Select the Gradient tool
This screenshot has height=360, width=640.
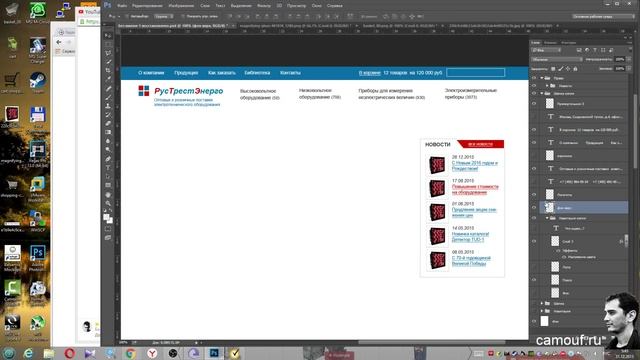(x=108, y=132)
